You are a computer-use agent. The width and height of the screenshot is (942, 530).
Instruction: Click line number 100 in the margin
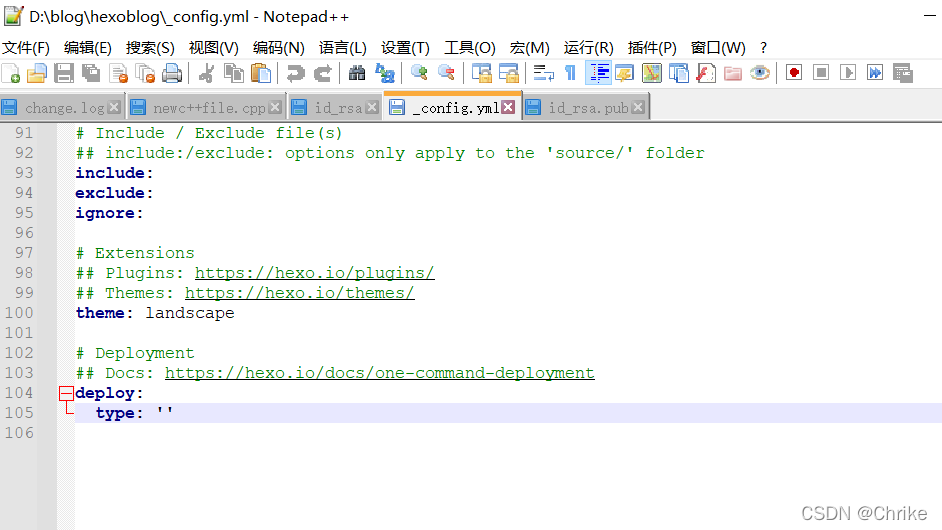(x=19, y=313)
